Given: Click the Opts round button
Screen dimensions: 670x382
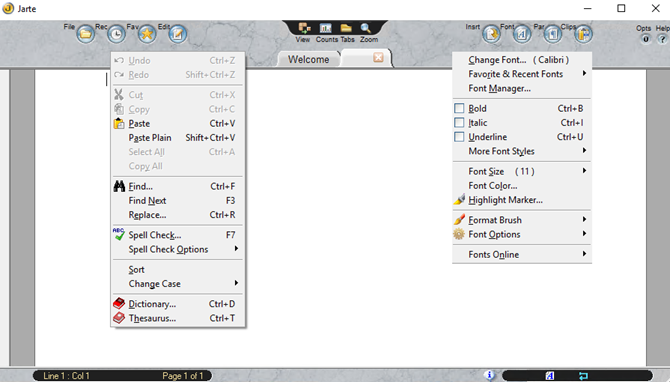Looking at the screenshot, I should click(646, 39).
